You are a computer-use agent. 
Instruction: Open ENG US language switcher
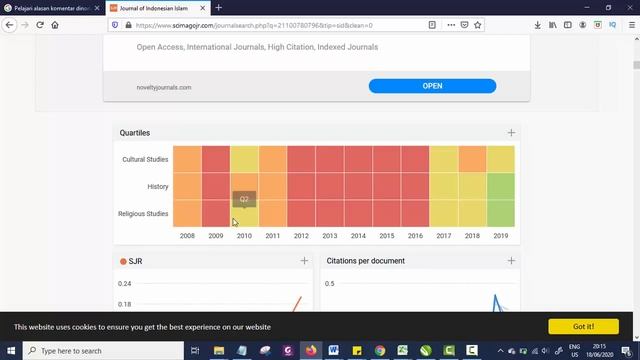[x=574, y=351]
